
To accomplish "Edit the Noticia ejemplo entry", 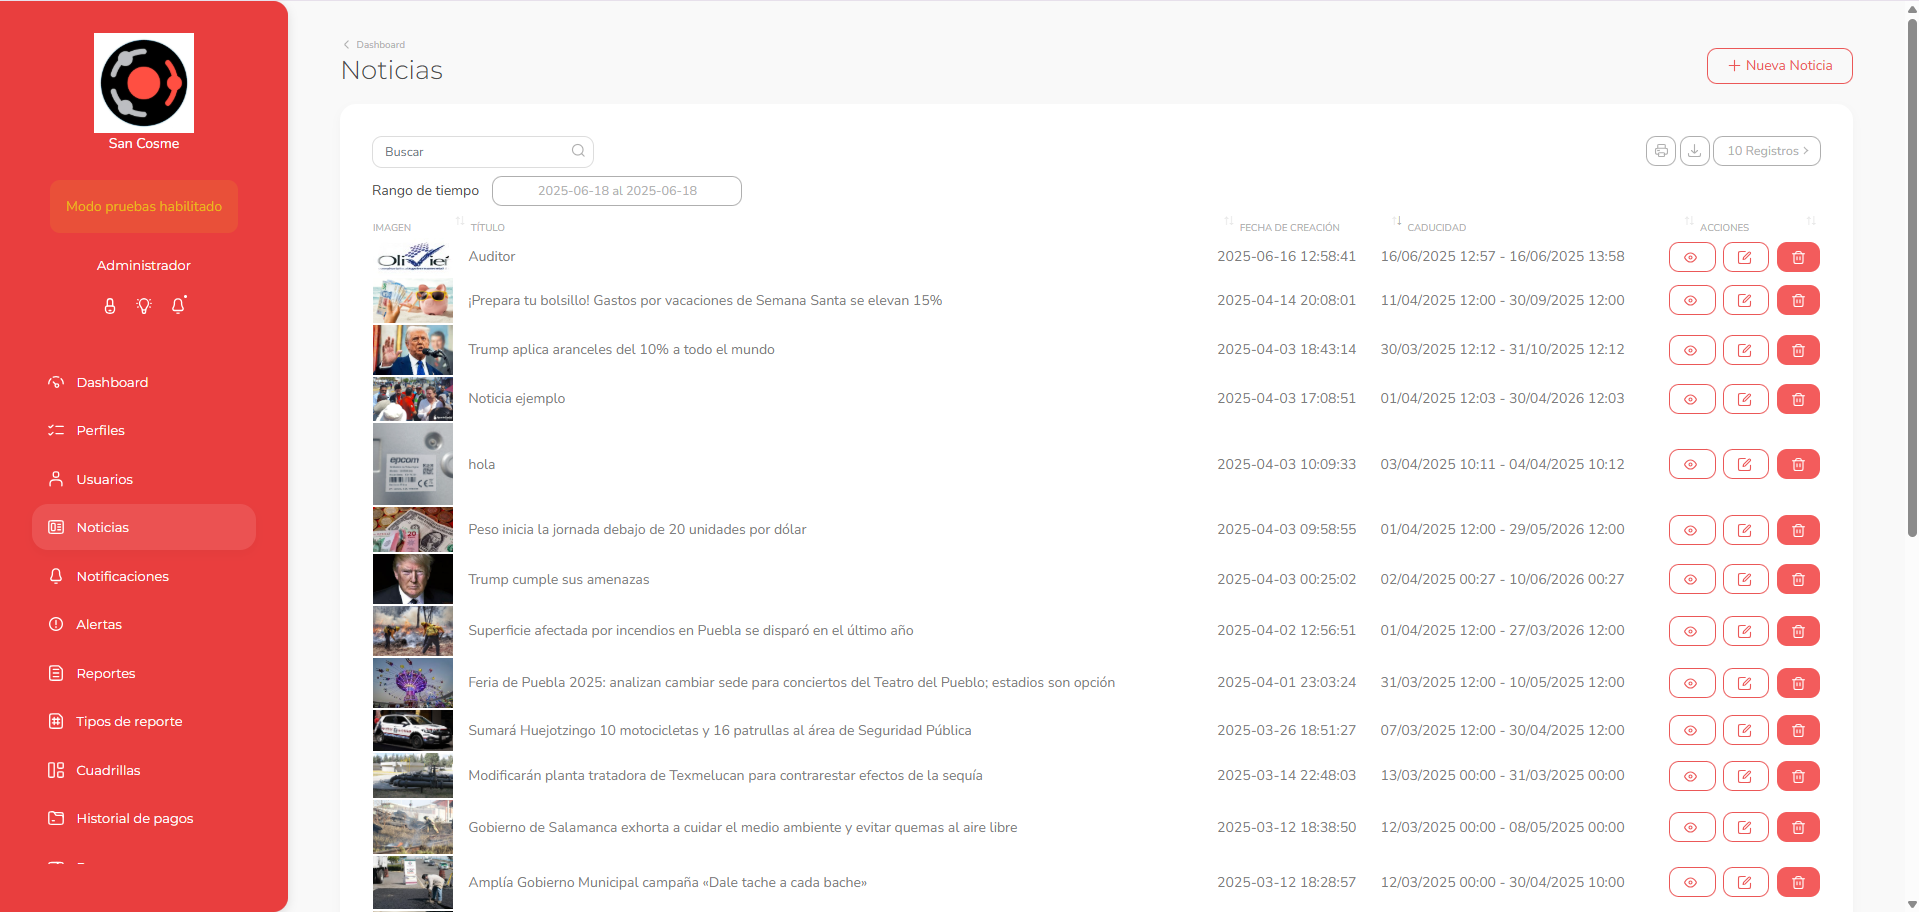I will click(x=1745, y=399).
